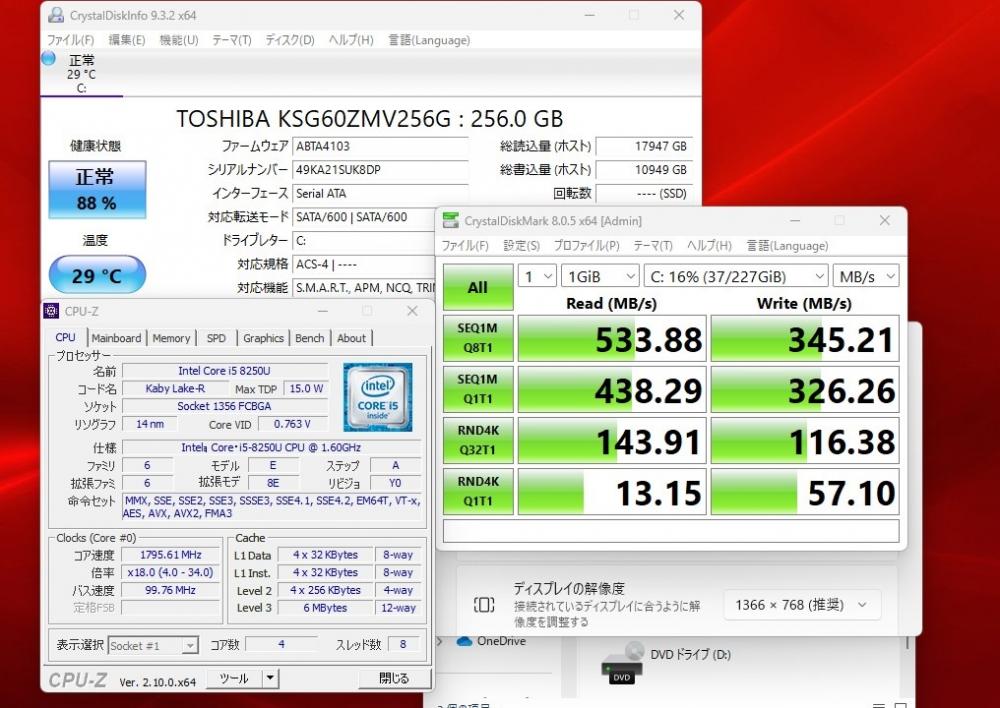
Task: Click the CPU-Z title bar app icon
Action: 51,311
